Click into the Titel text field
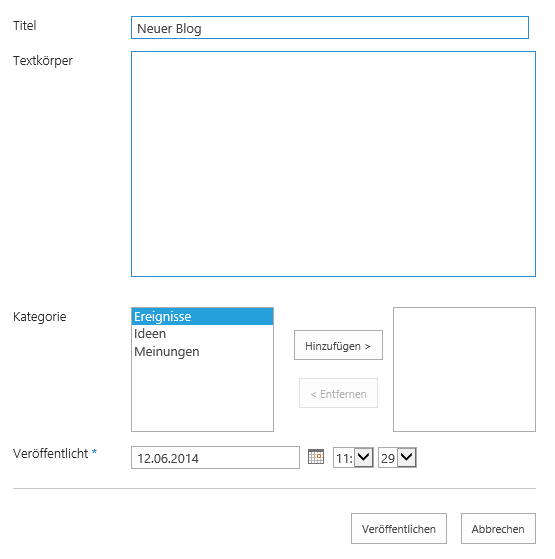The height and width of the screenshot is (559, 555). [x=330, y=28]
